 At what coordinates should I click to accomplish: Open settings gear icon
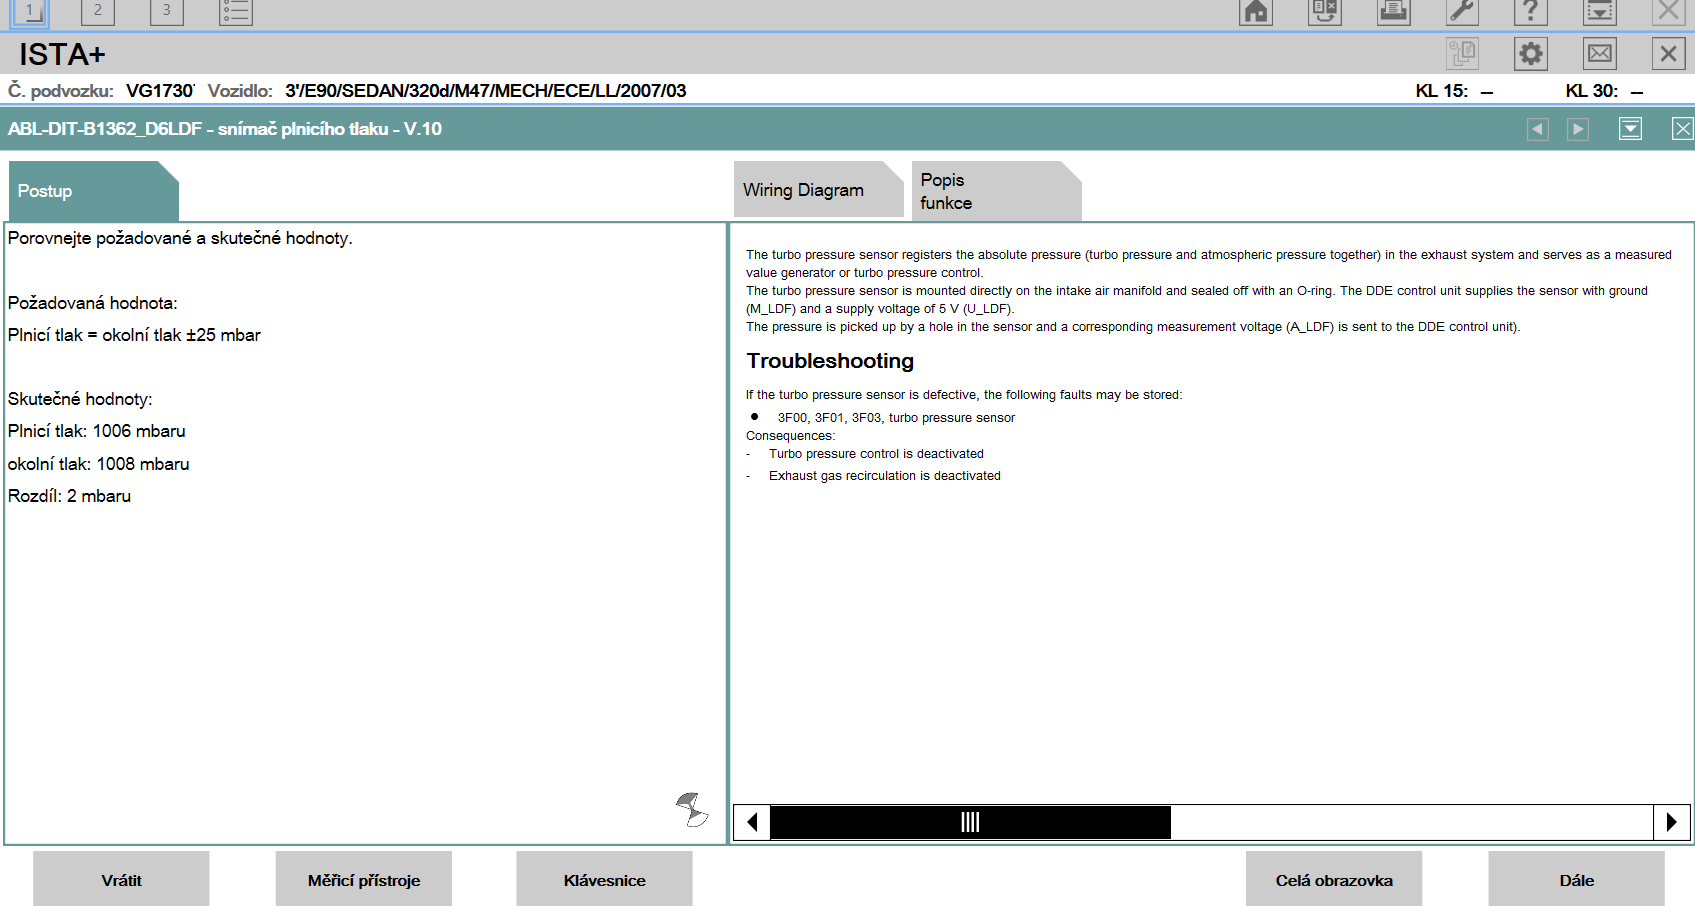1531,53
